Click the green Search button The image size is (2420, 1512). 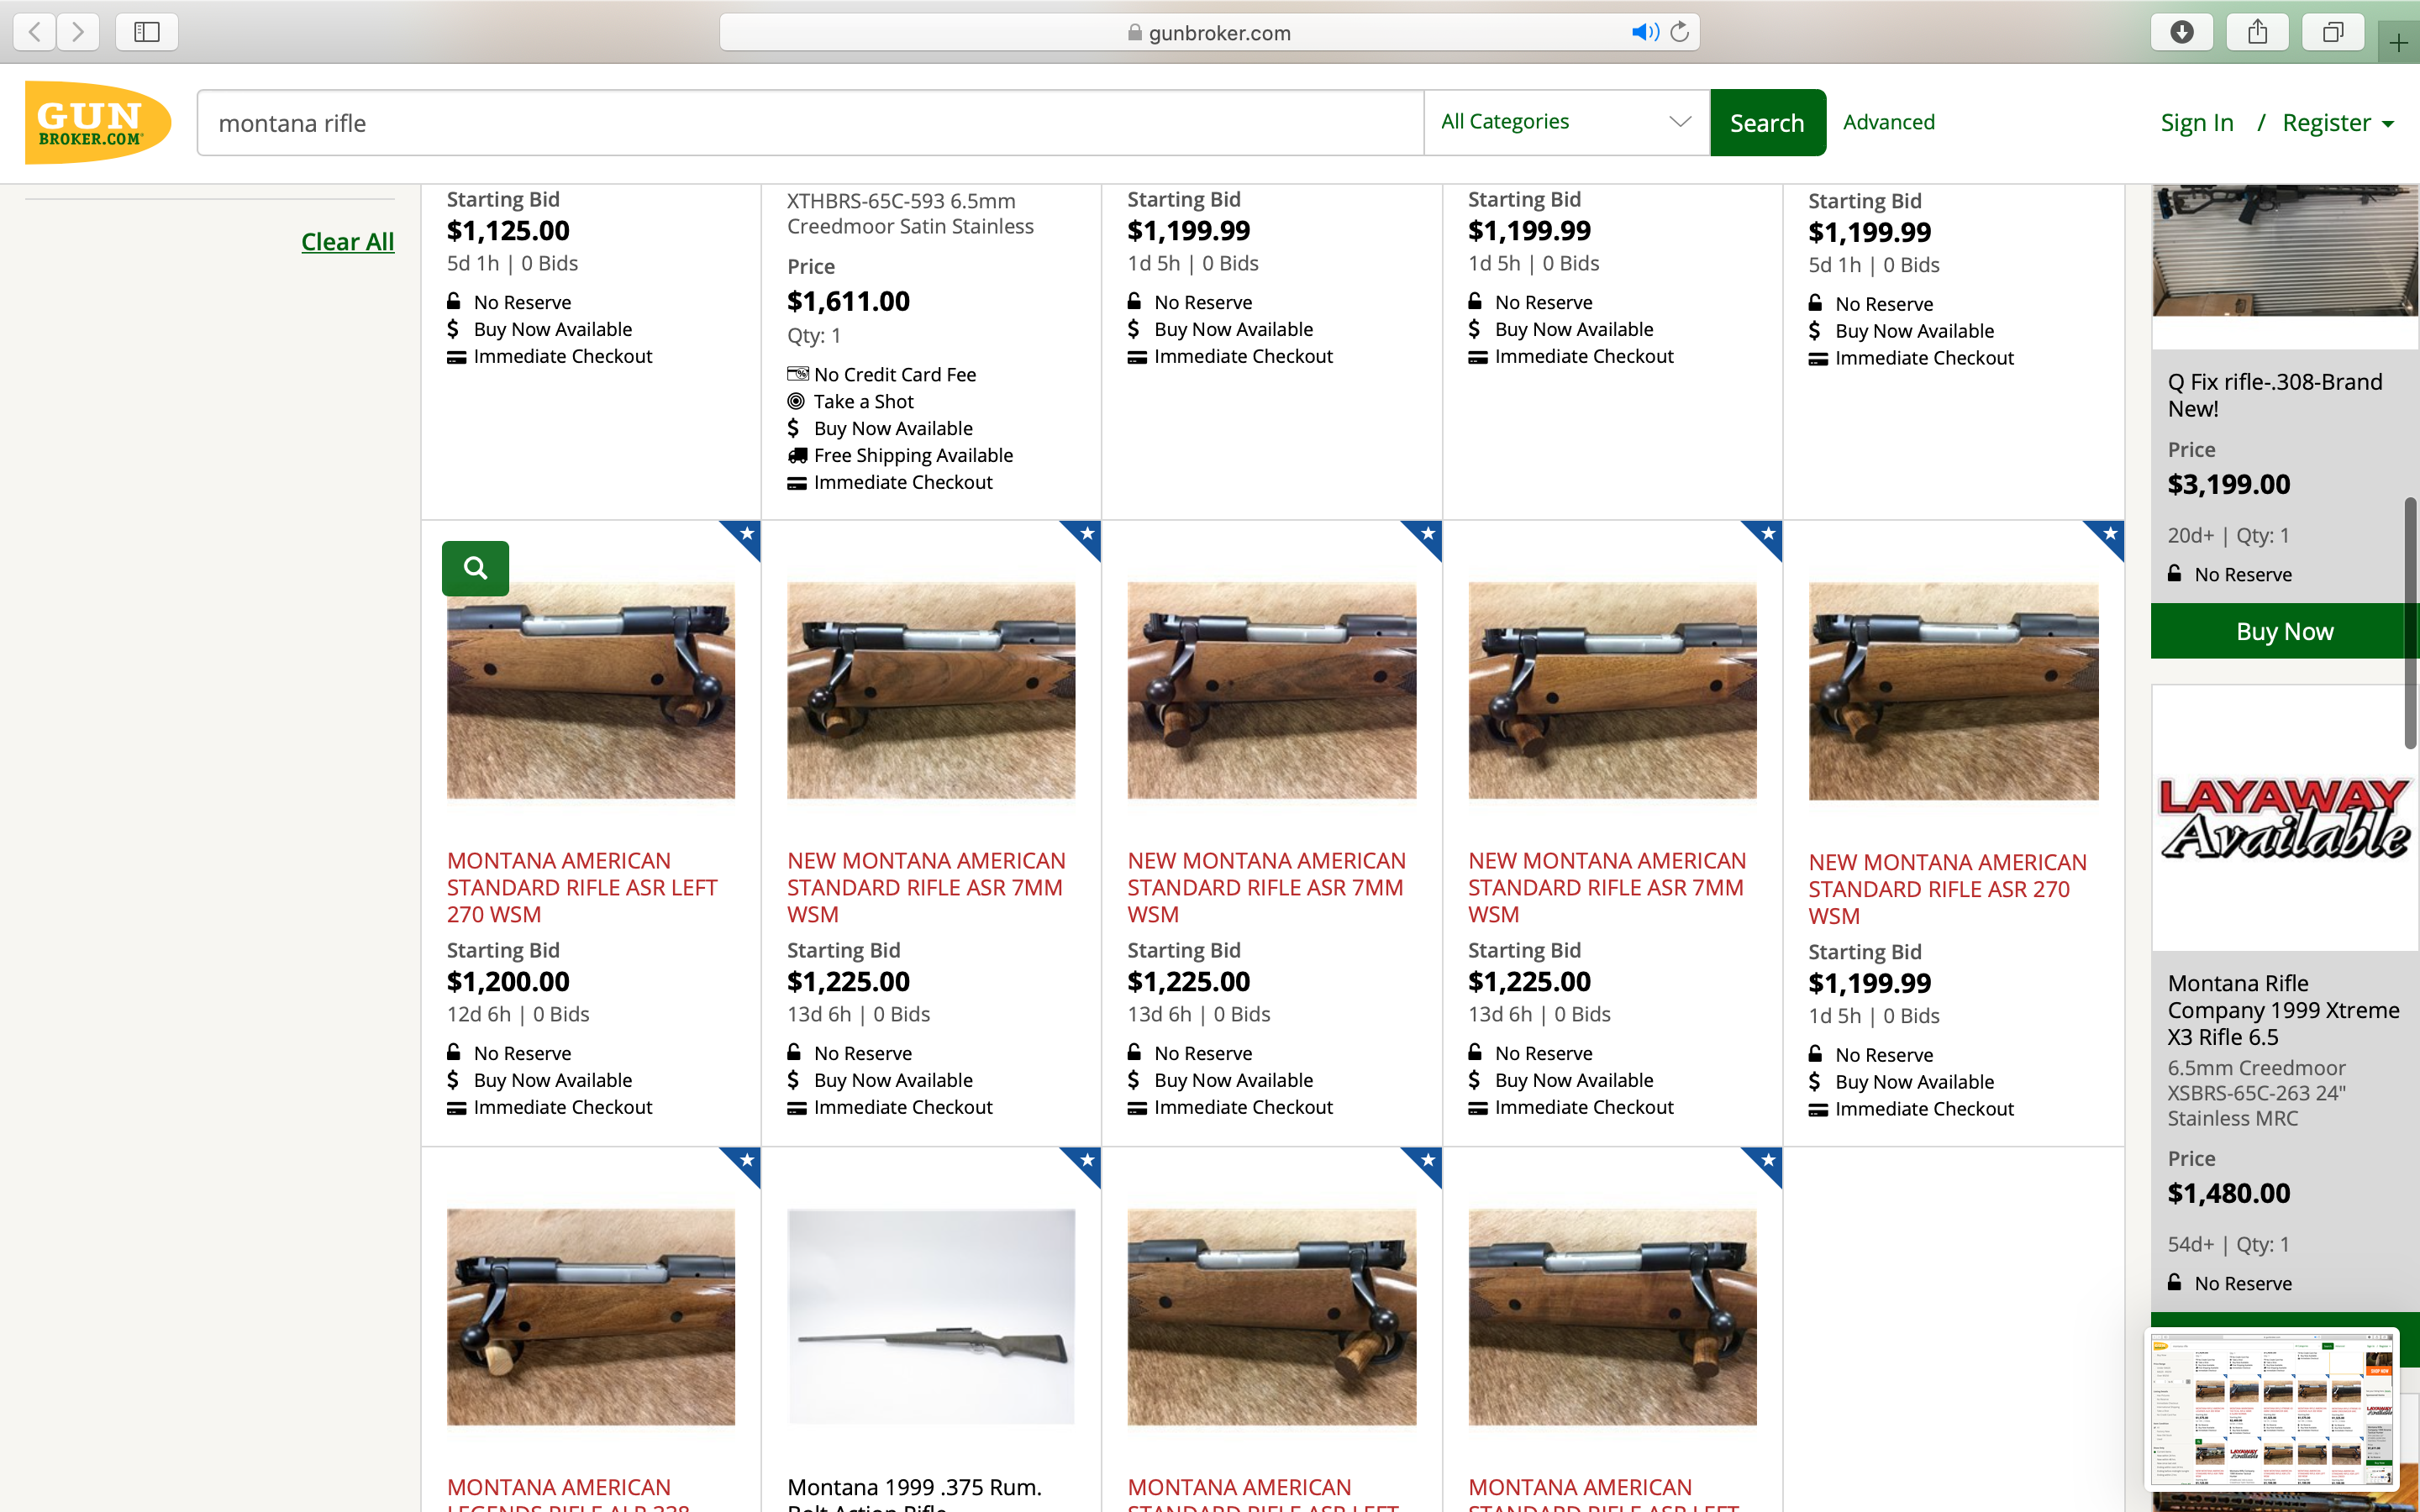point(1767,122)
